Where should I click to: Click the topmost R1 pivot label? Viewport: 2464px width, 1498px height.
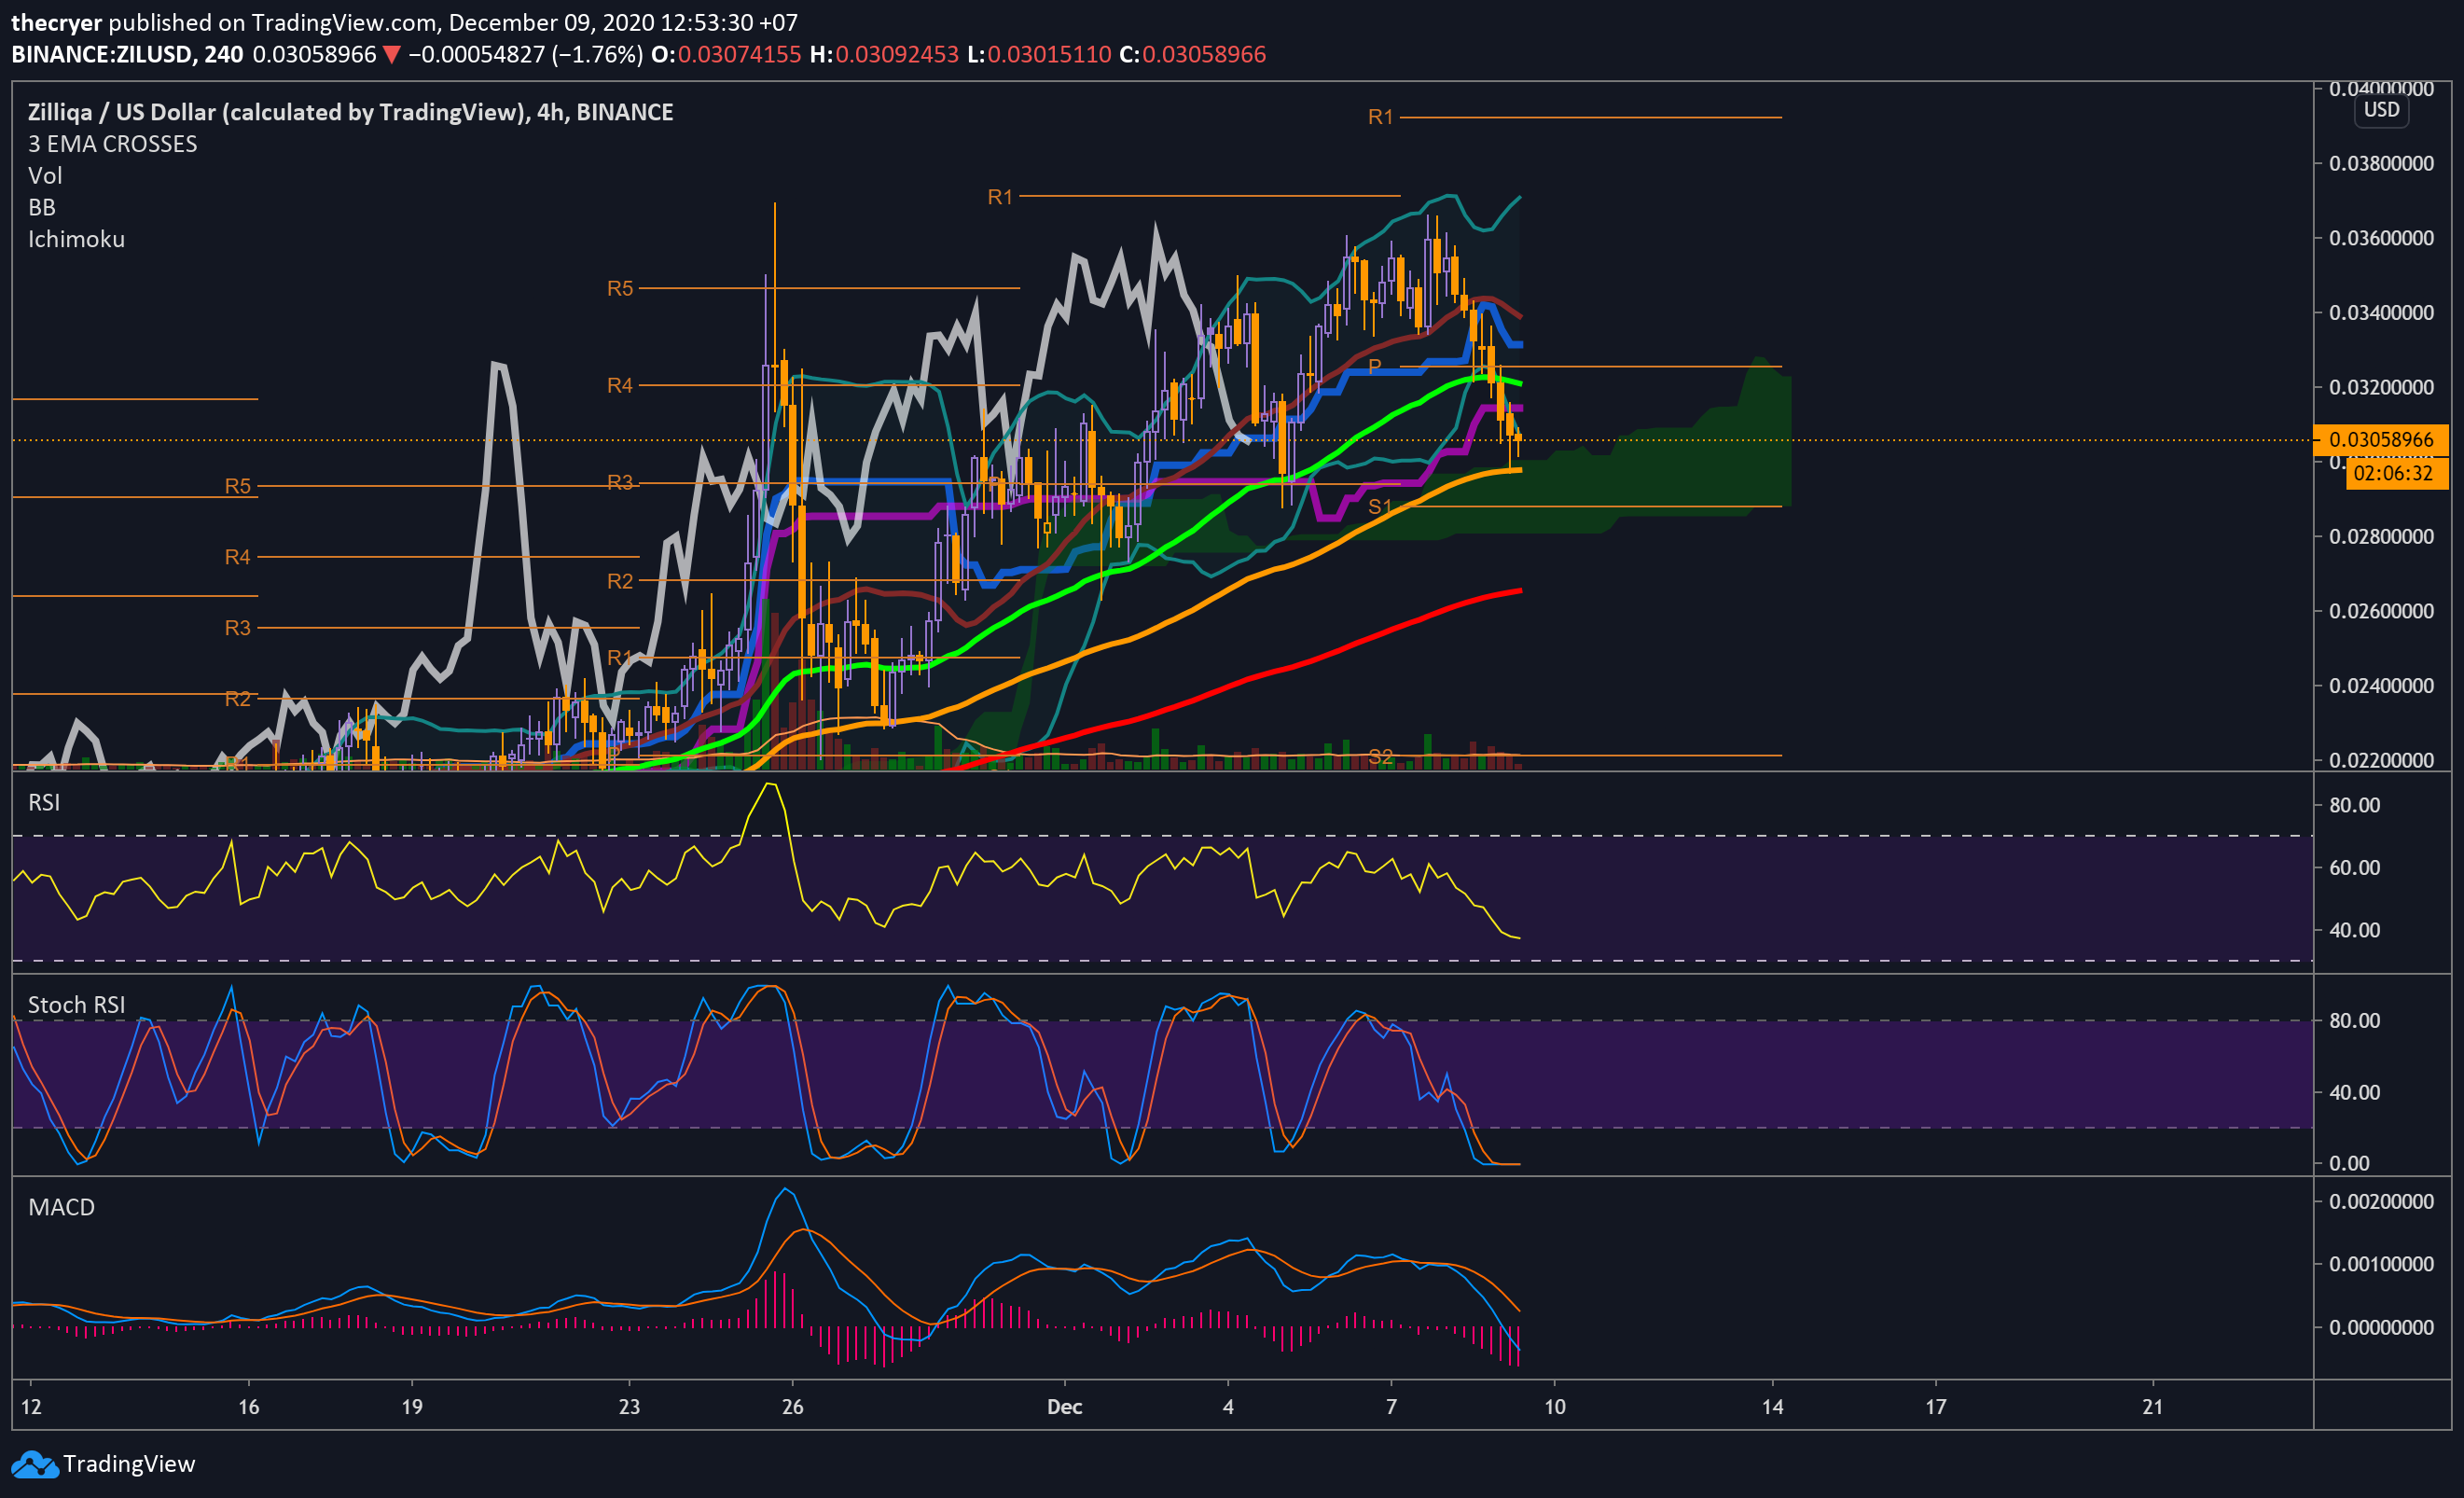[x=1380, y=117]
